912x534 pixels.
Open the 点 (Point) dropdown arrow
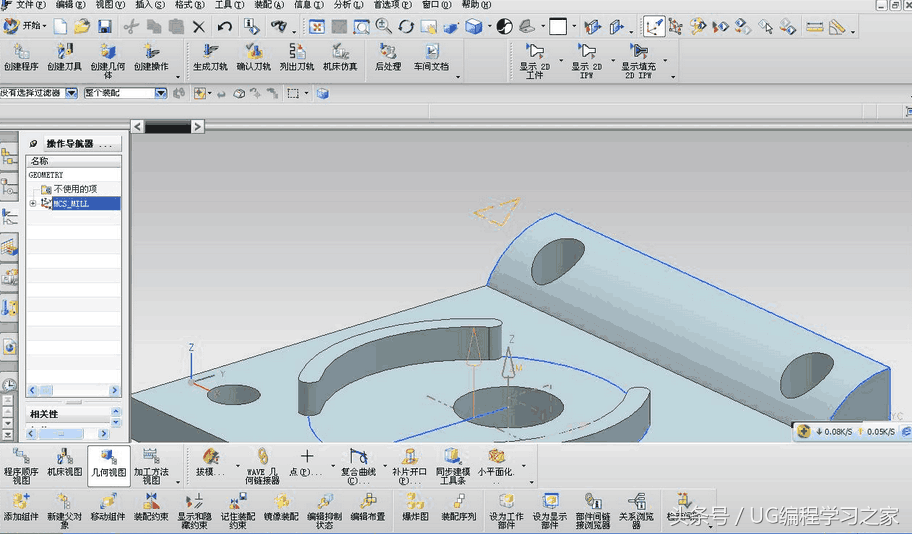[333, 467]
